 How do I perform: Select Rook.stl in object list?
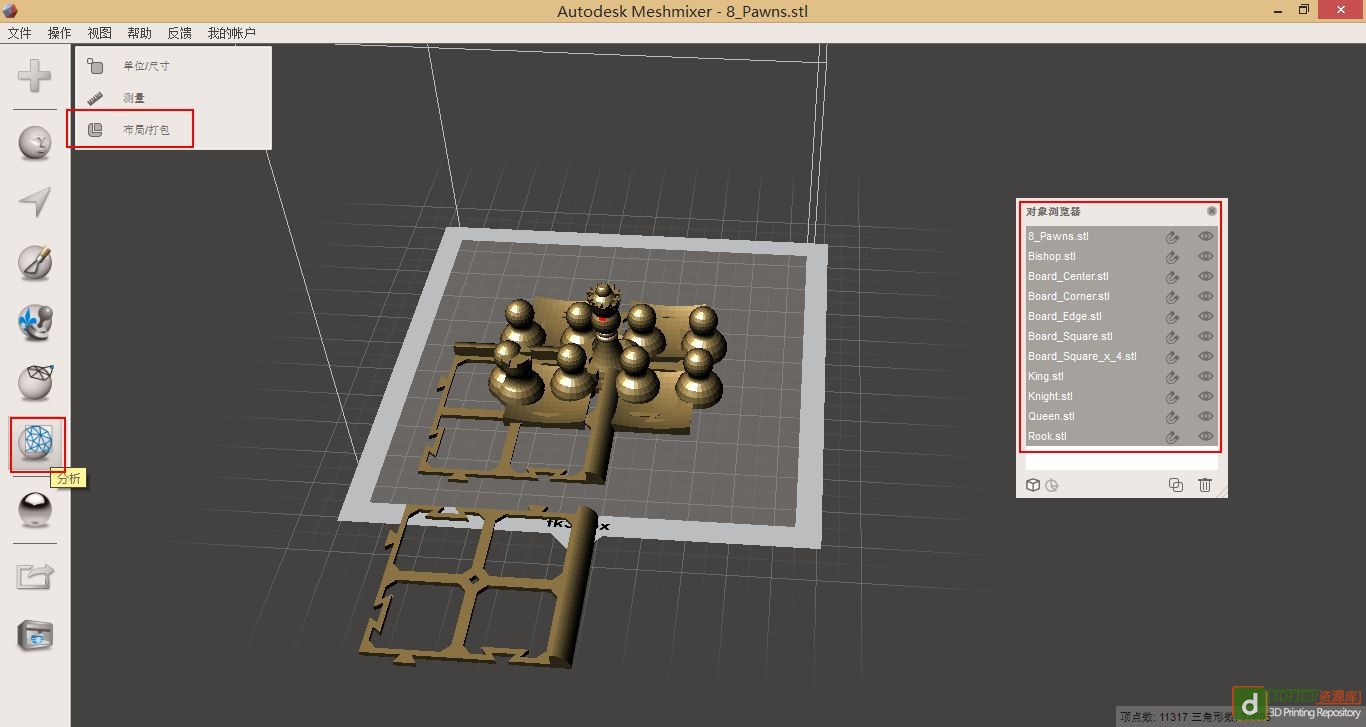(1121, 436)
